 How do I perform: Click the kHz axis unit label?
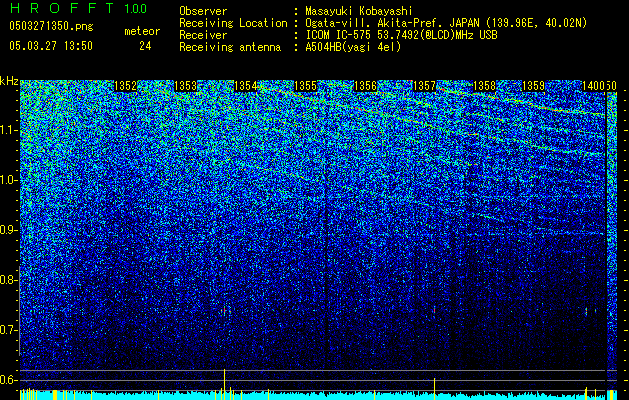click(x=9, y=81)
